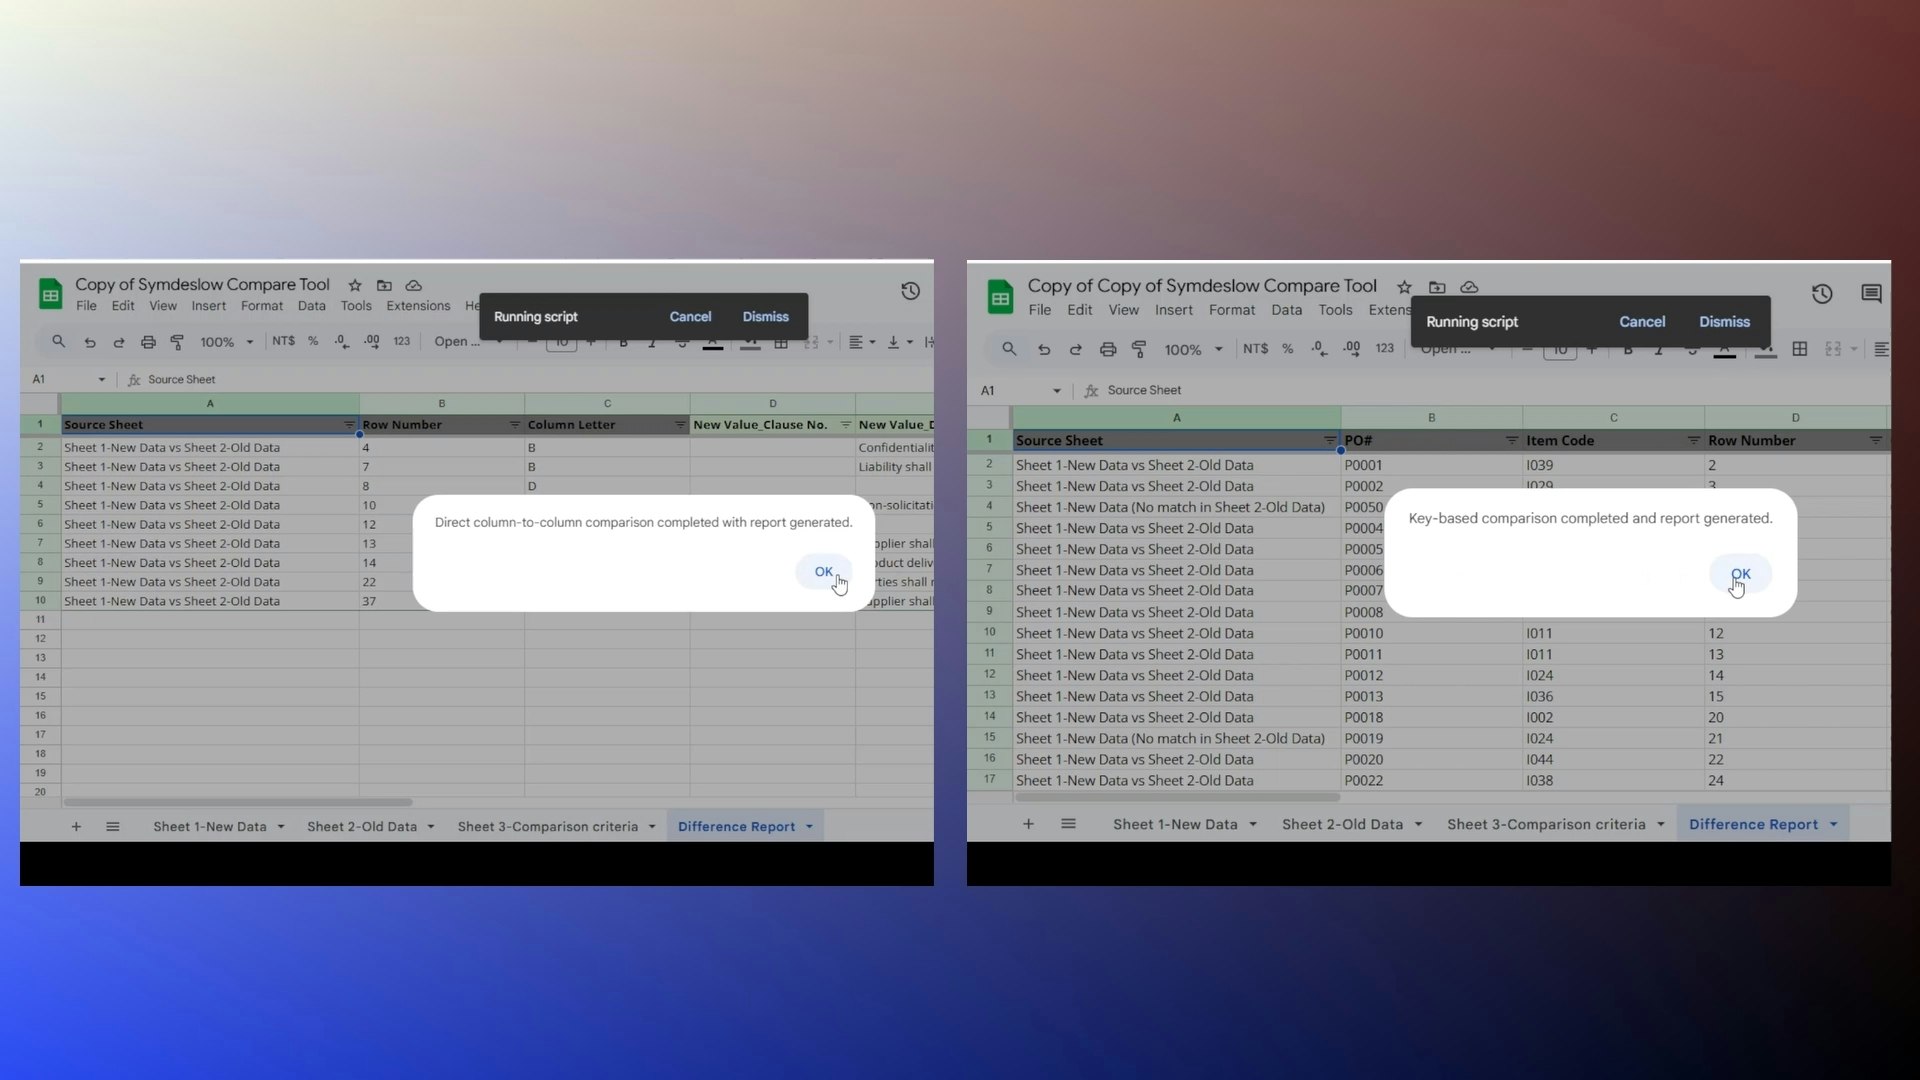The image size is (1920, 1080).
Task: Open the Extensions menu
Action: pyautogui.click(x=417, y=306)
